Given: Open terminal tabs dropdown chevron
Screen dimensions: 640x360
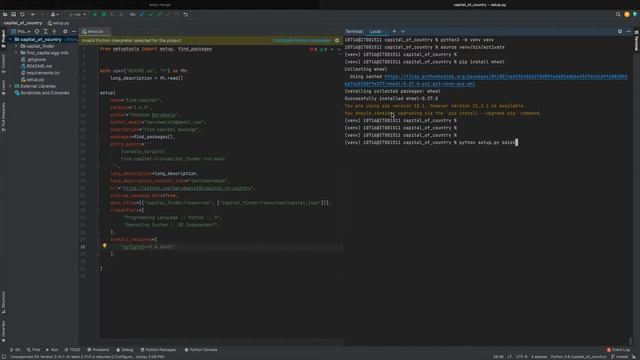Looking at the screenshot, I should (403, 31).
